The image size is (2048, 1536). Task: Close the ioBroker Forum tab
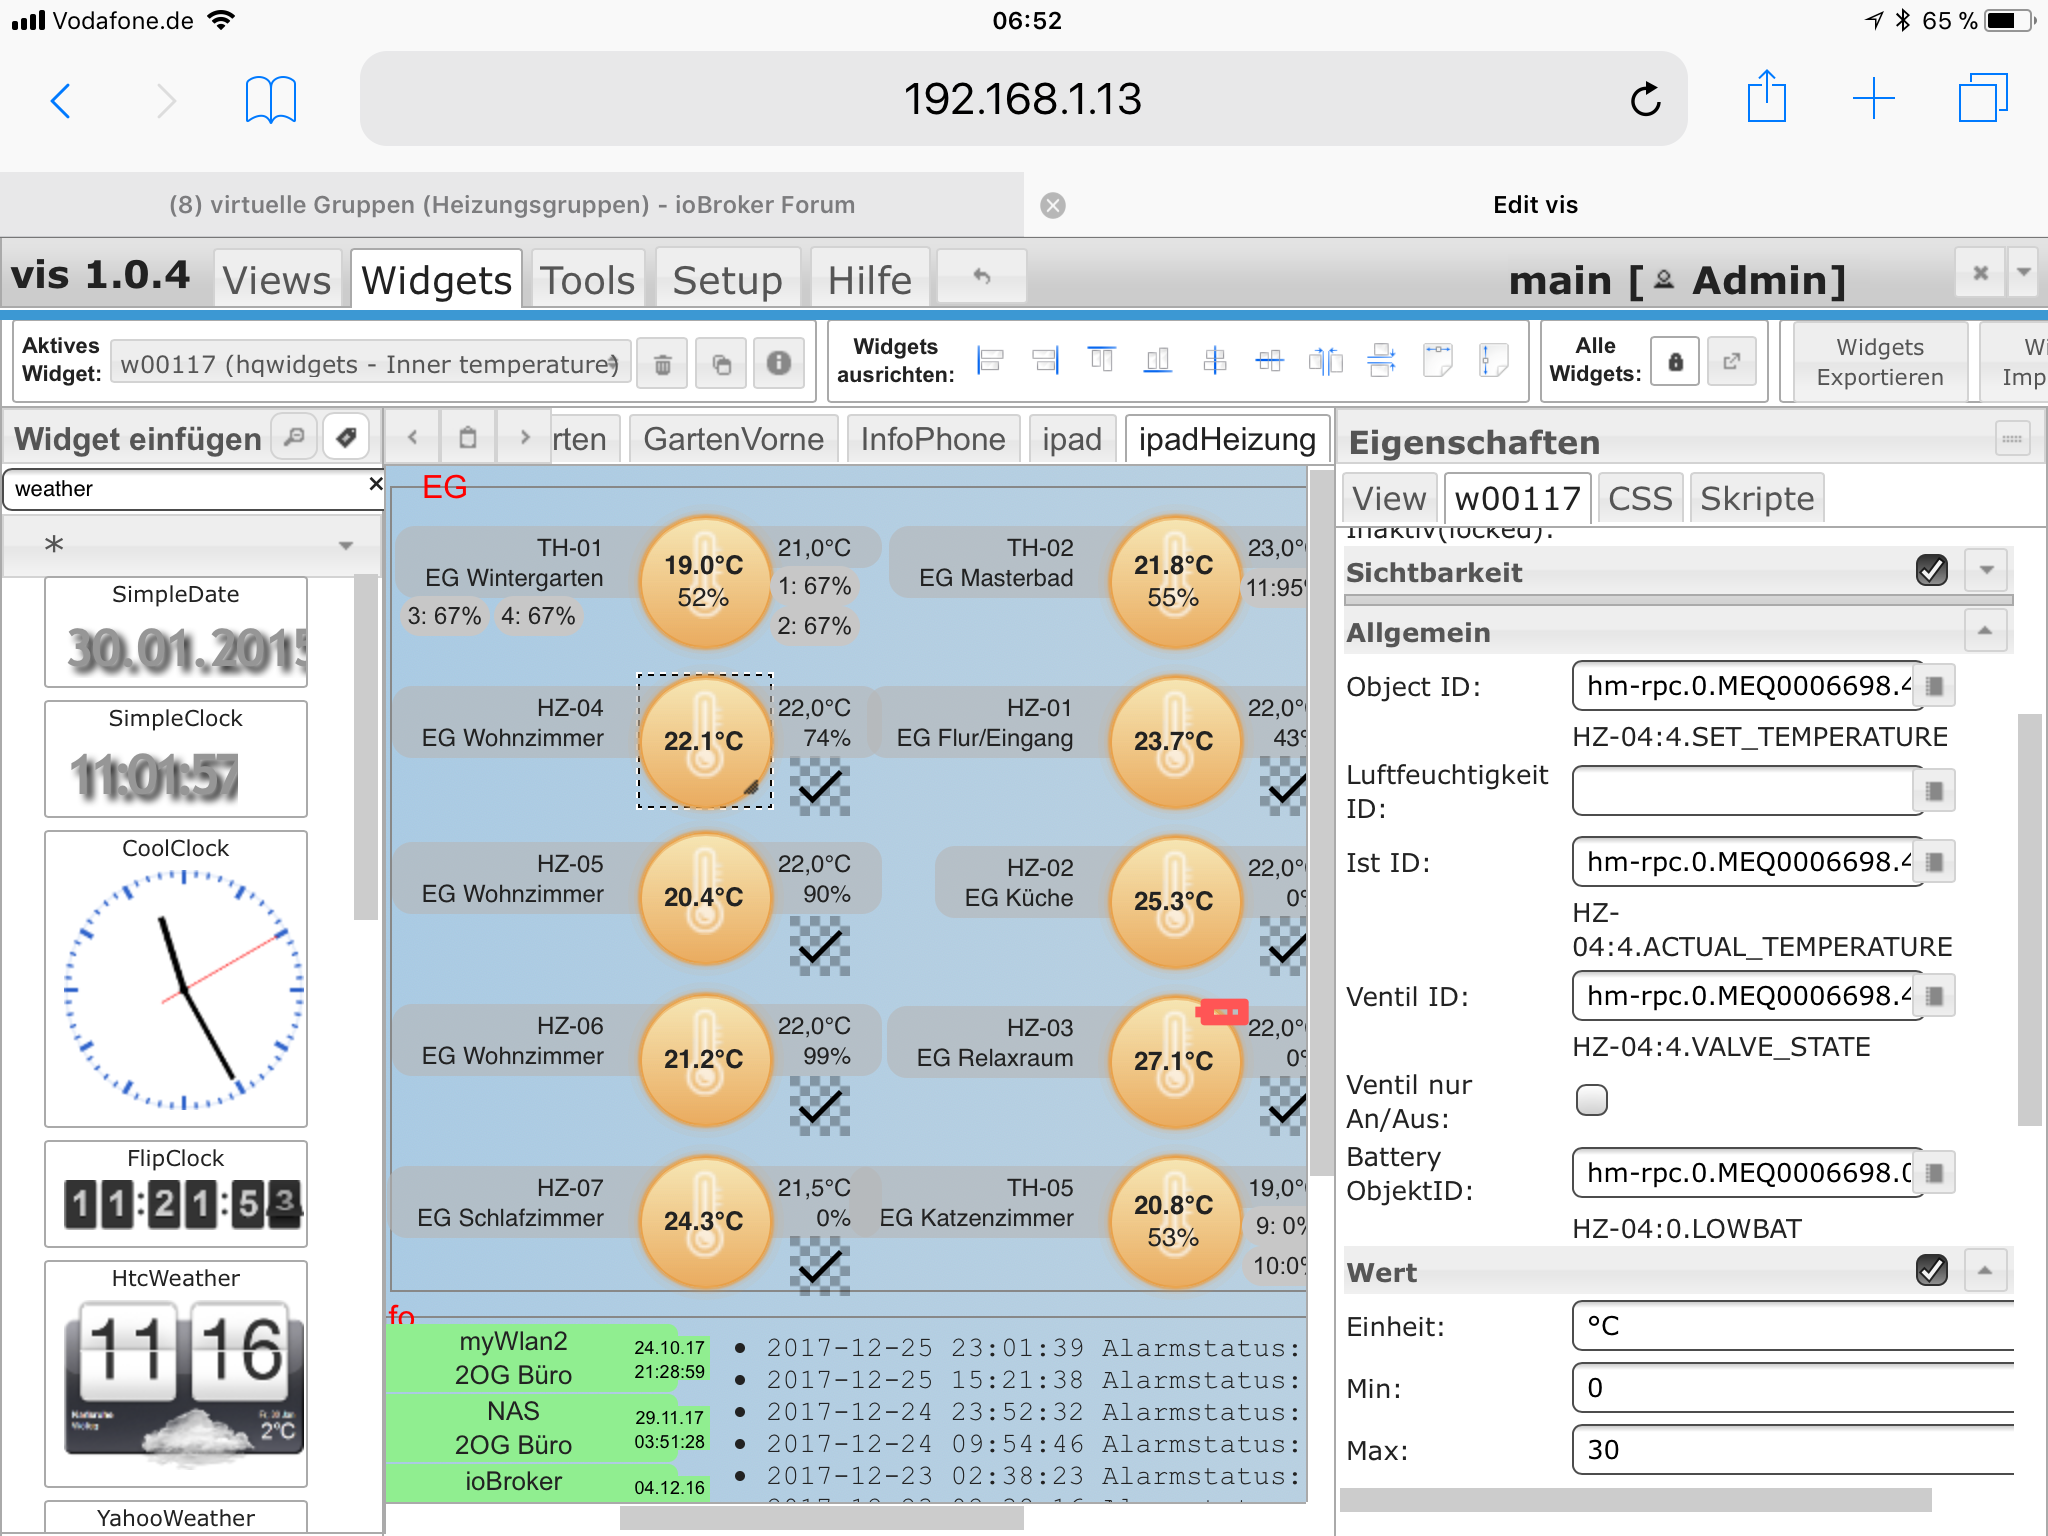[1052, 205]
